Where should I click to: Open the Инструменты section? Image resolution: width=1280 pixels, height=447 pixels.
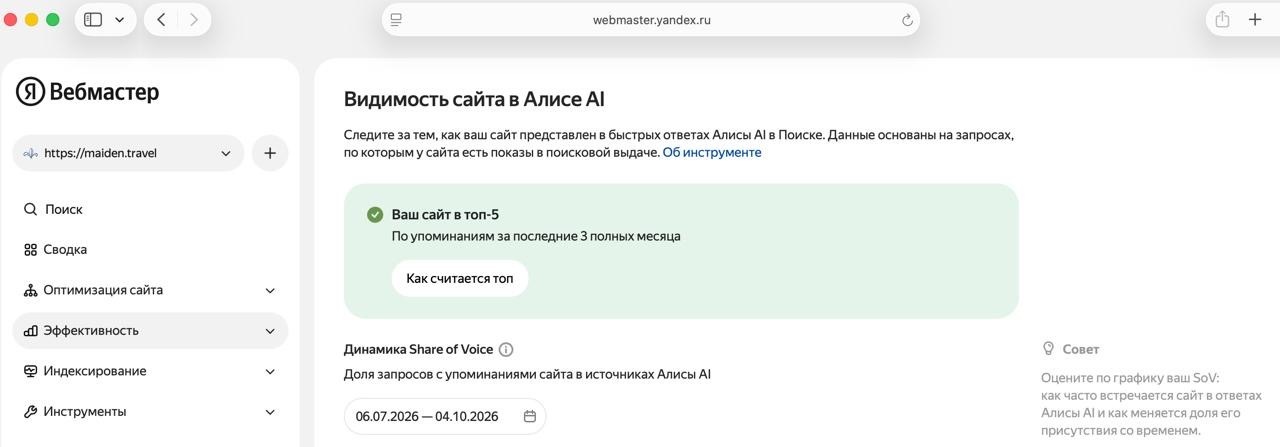[150, 412]
